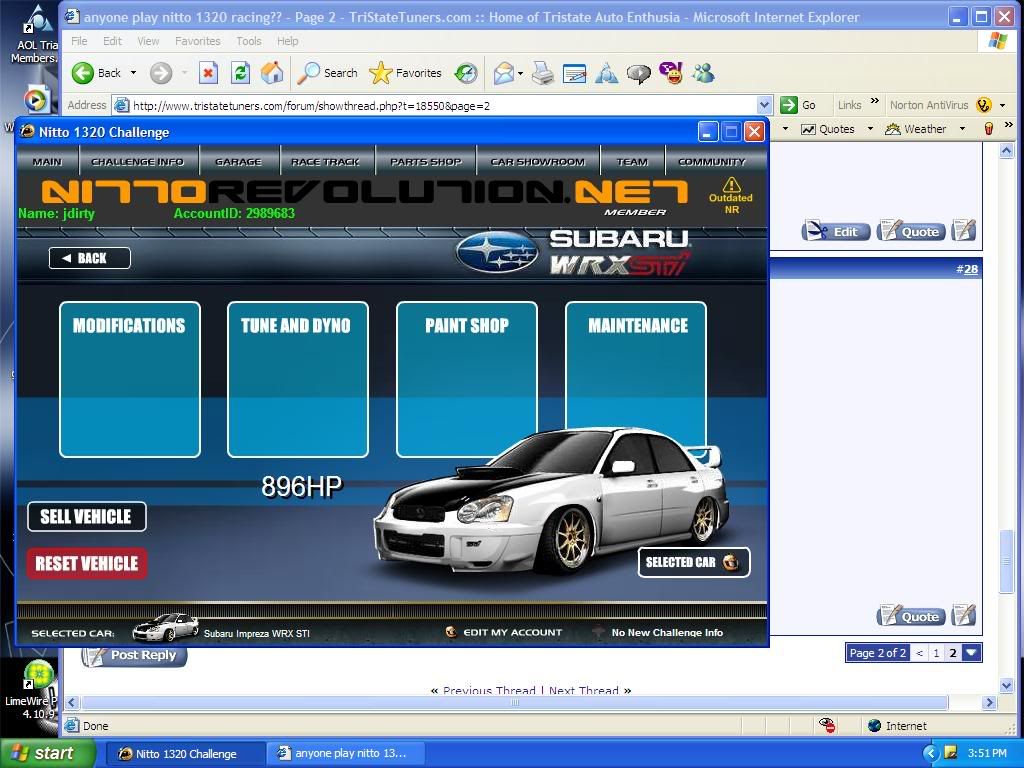Image resolution: width=1024 pixels, height=768 pixels.
Task: Click the Windows Messenger people icon
Action: pos(703,73)
